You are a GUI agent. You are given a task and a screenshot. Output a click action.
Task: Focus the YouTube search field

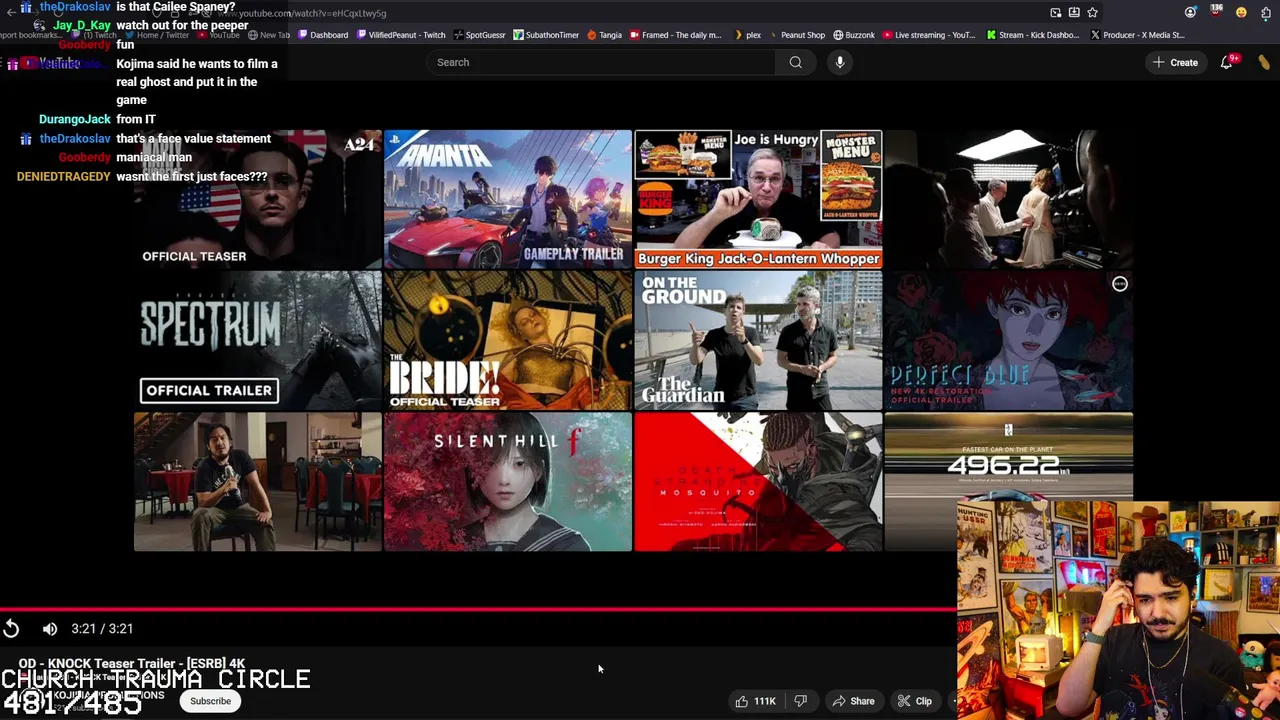[x=600, y=62]
